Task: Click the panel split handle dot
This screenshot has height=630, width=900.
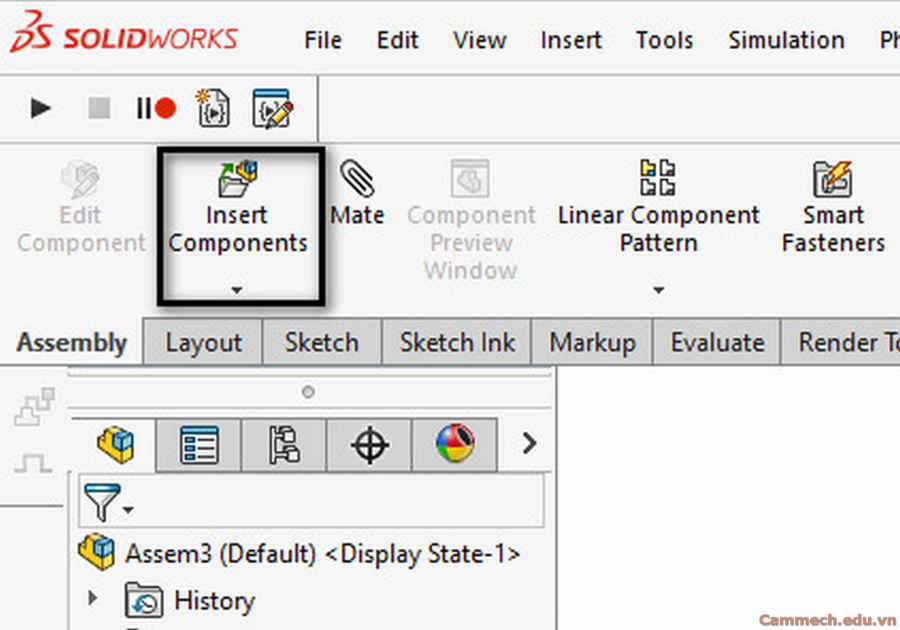Action: tap(308, 392)
